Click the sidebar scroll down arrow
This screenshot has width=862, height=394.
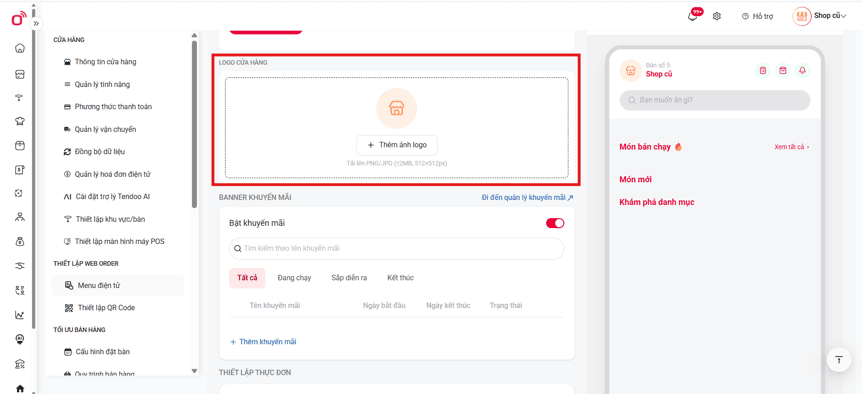[x=194, y=371]
